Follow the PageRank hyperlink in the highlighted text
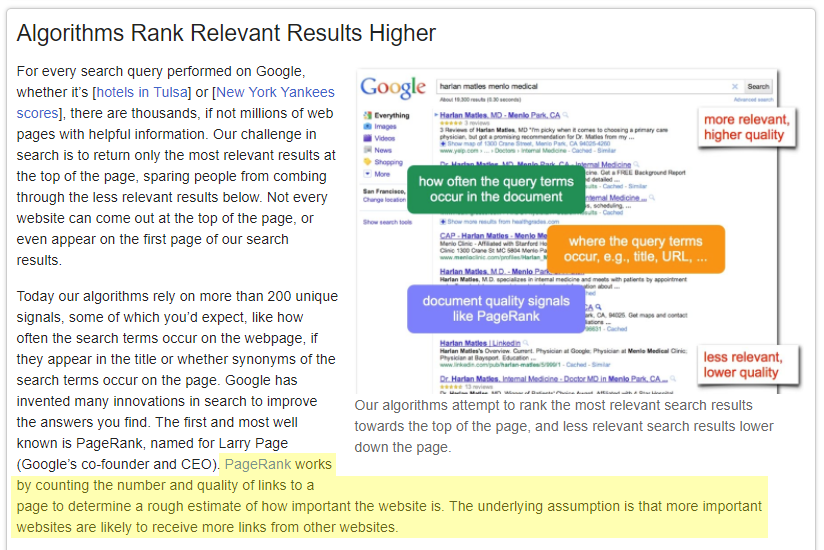This screenshot has width=824, height=550. click(x=258, y=464)
